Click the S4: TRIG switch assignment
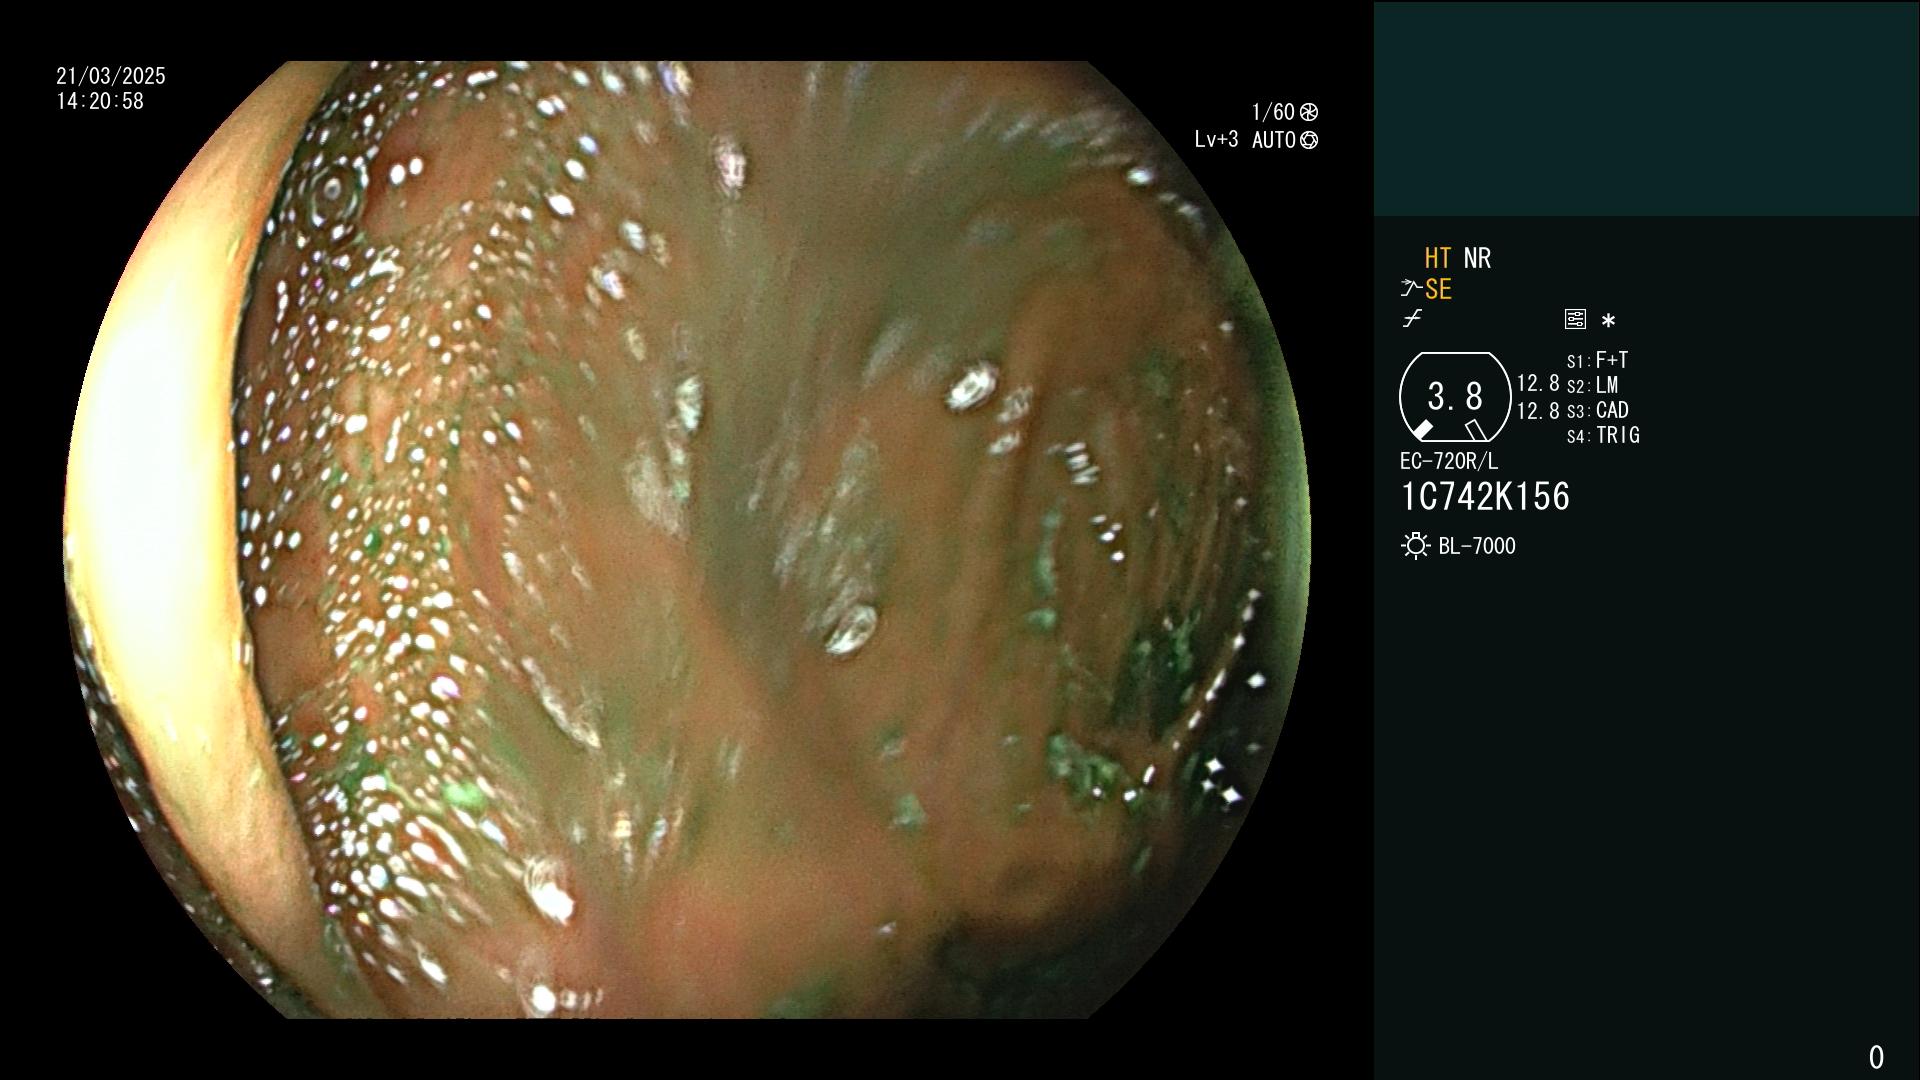 [x=1603, y=435]
